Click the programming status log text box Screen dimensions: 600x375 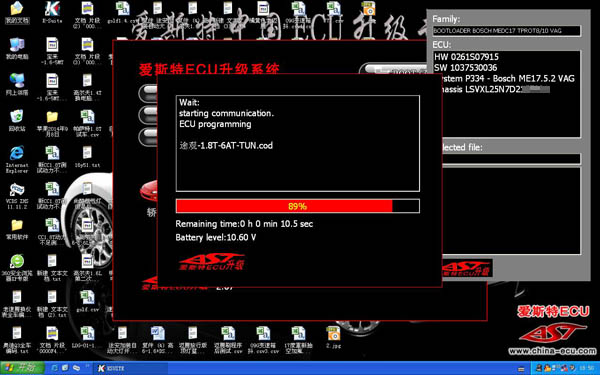pos(297,143)
